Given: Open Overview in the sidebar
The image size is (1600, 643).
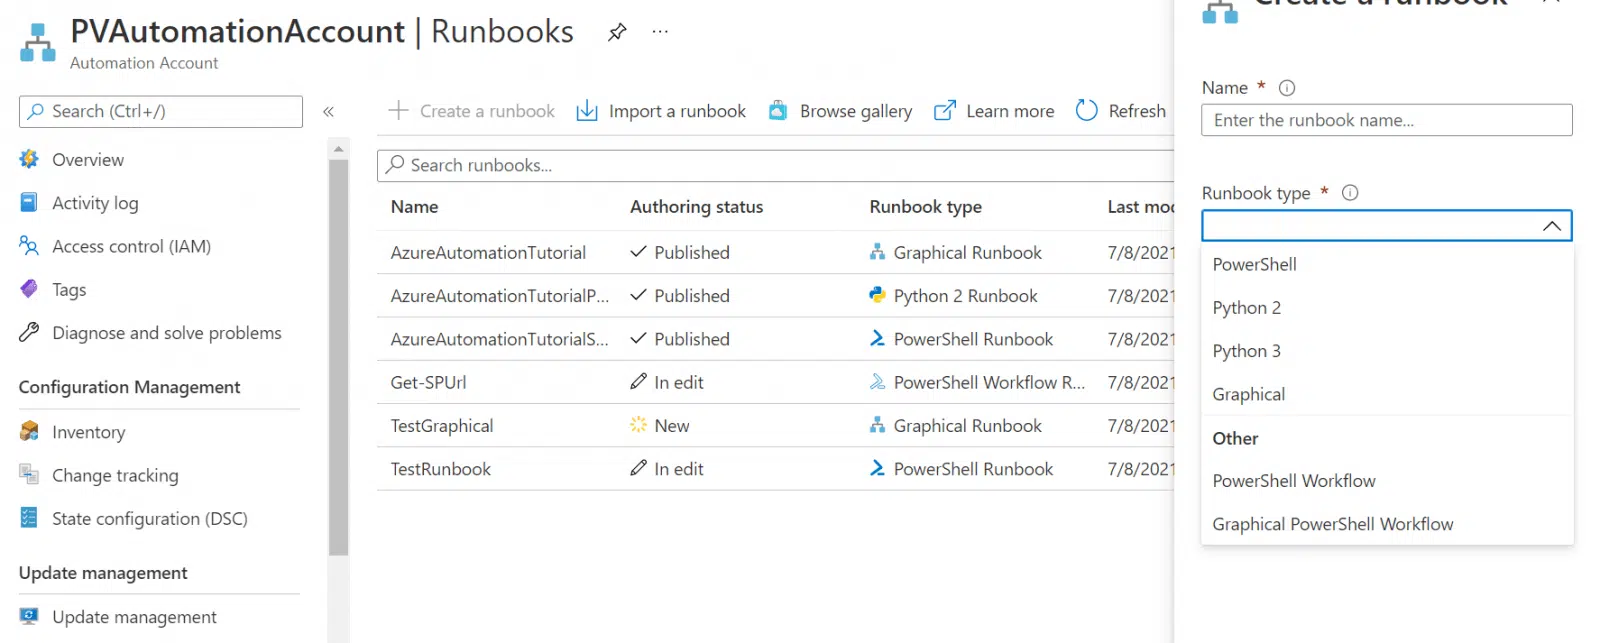Looking at the screenshot, I should pos(88,159).
